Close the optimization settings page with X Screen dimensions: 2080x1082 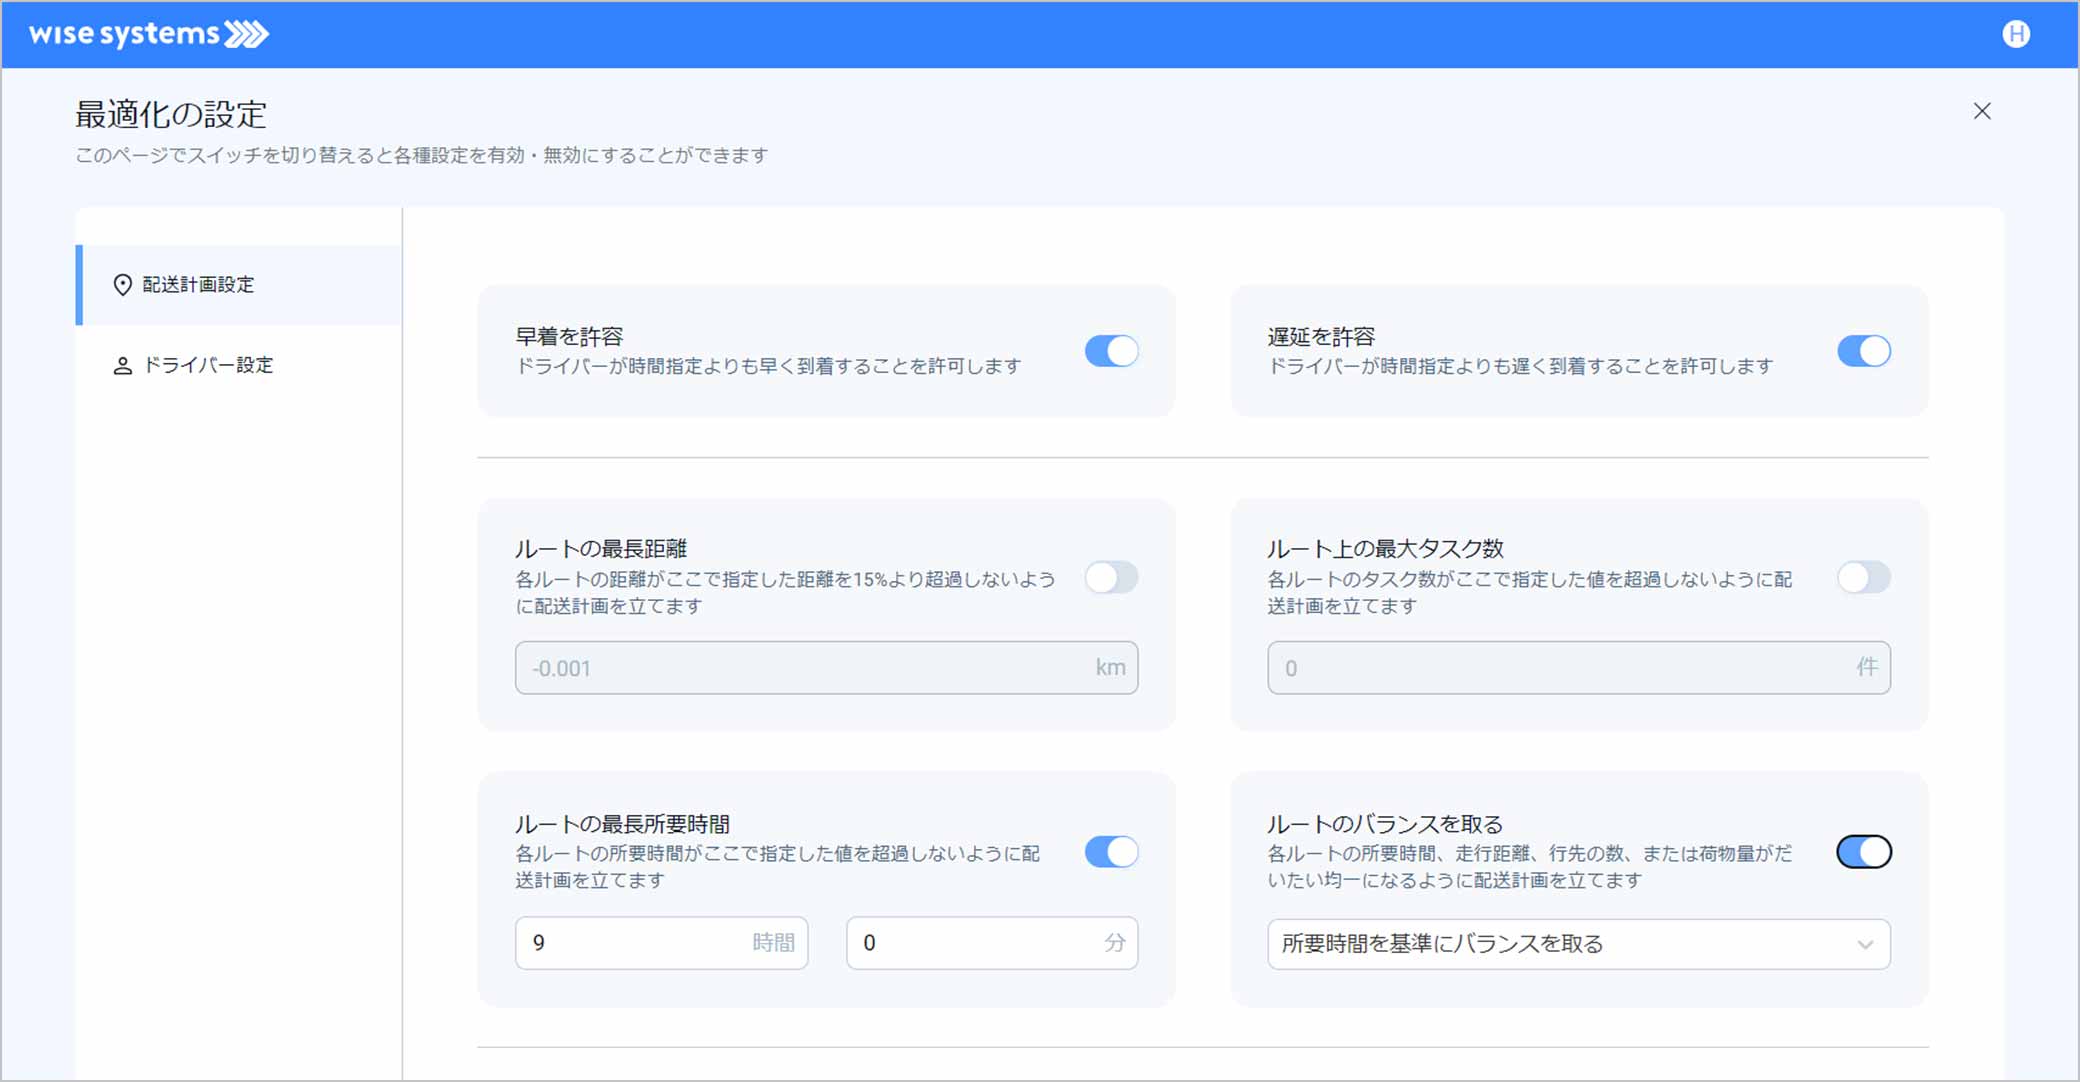(x=1981, y=111)
